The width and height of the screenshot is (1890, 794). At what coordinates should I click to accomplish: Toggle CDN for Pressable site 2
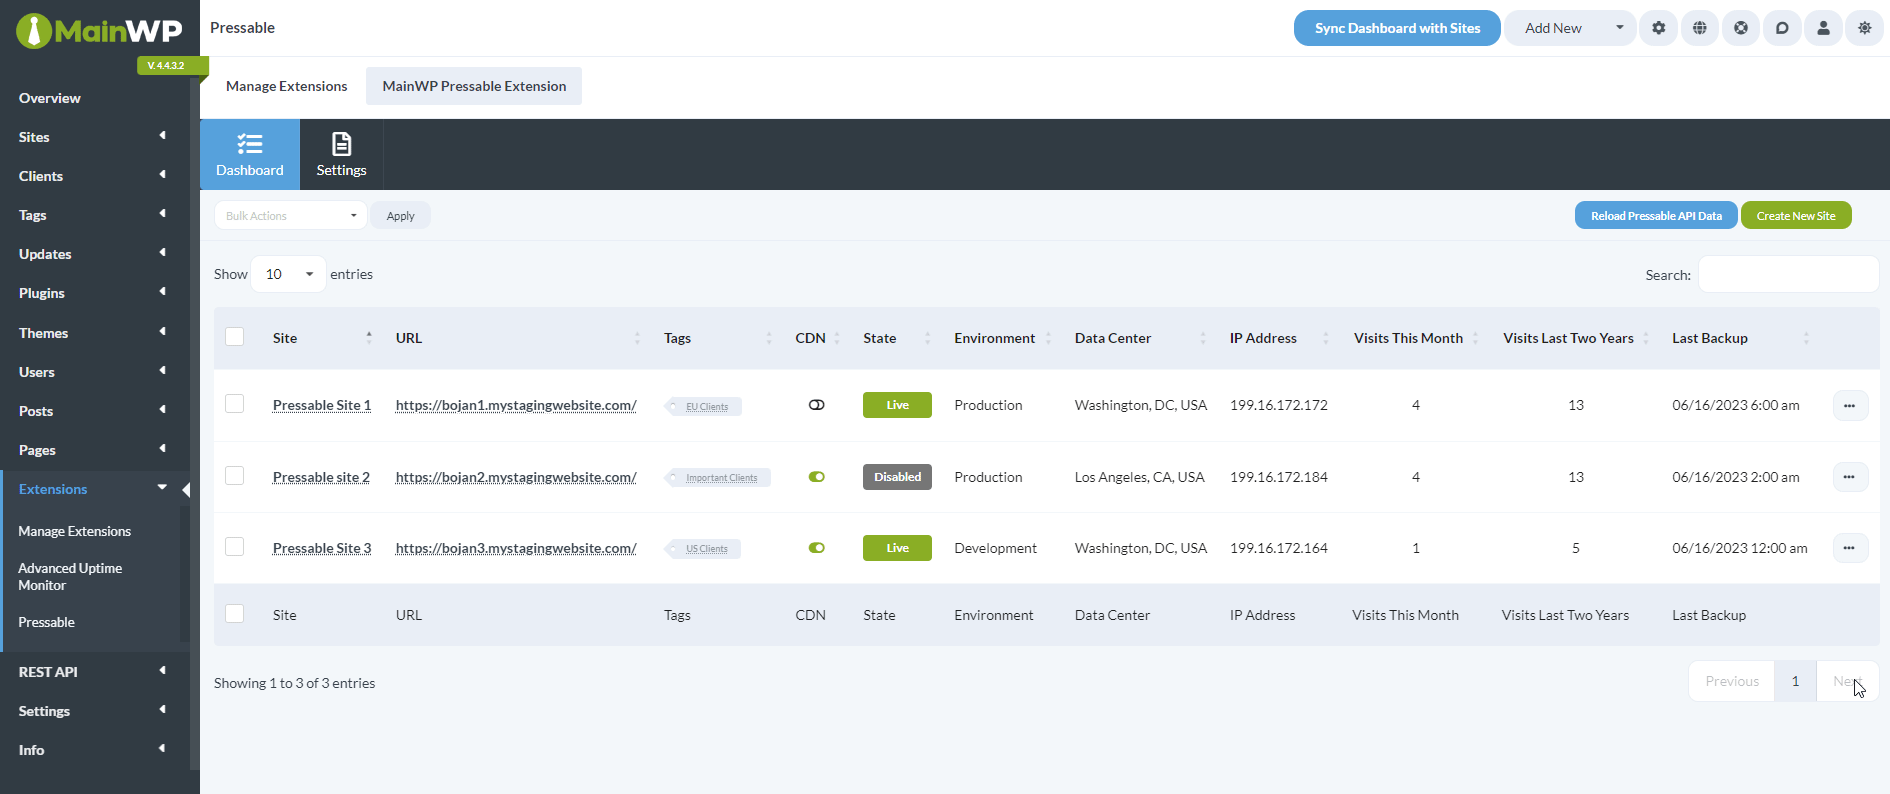(817, 477)
